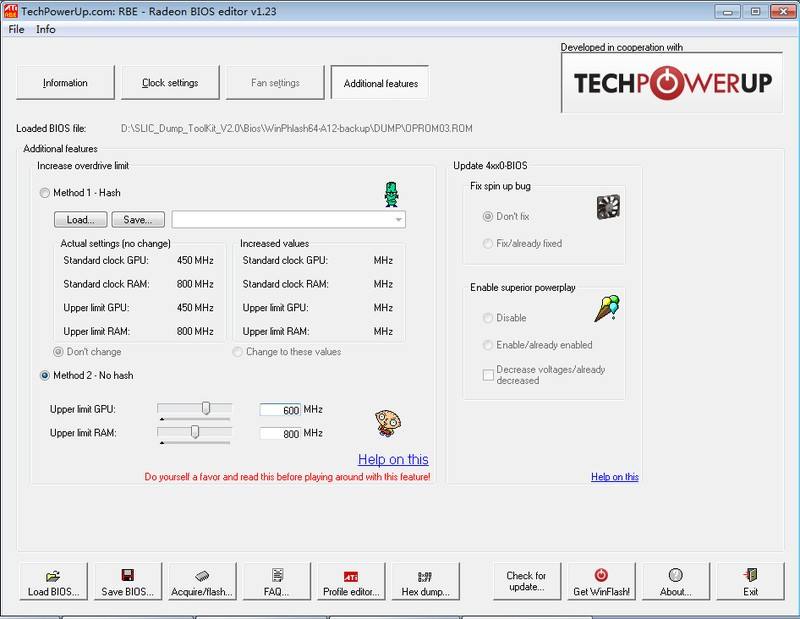
Task: Click the Load BIOS folder icon button
Action: pos(53,582)
